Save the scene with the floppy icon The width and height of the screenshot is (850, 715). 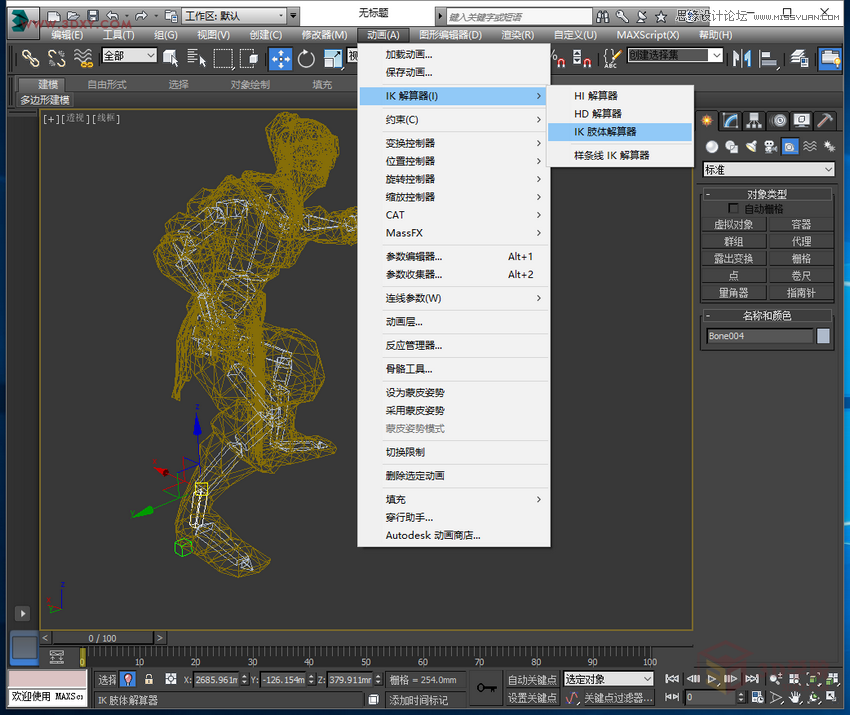[93, 16]
